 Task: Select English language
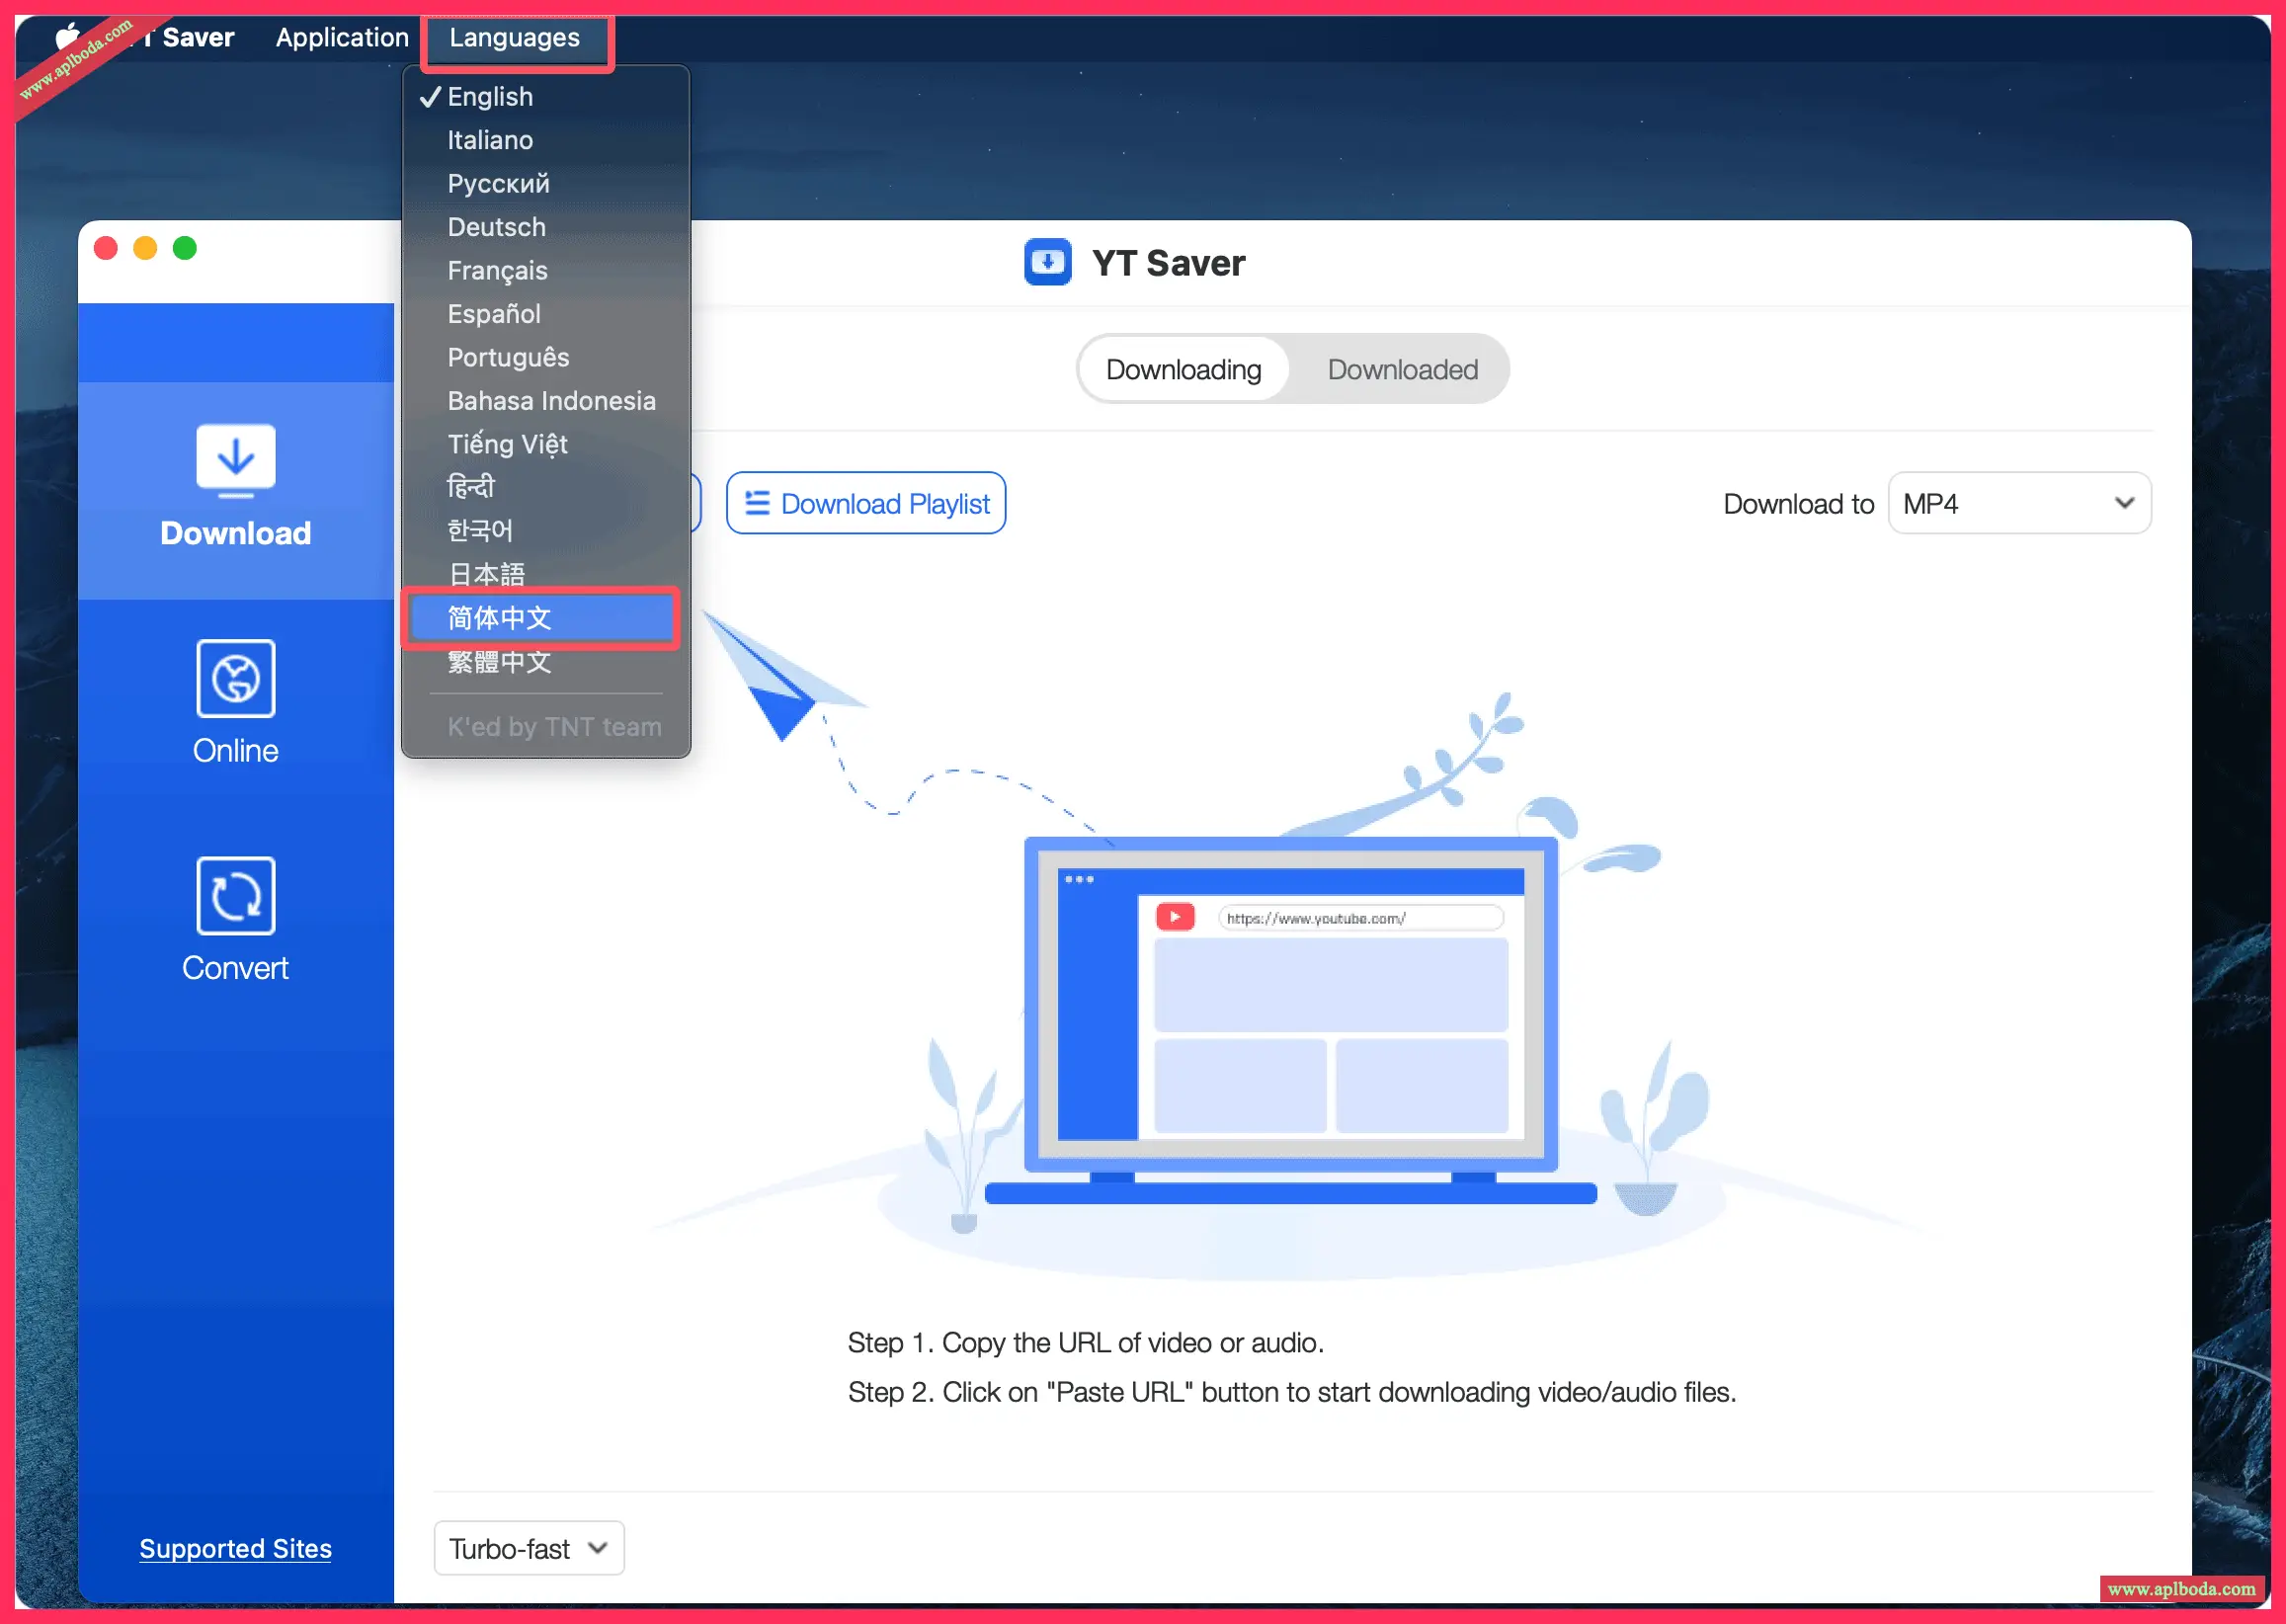click(546, 97)
